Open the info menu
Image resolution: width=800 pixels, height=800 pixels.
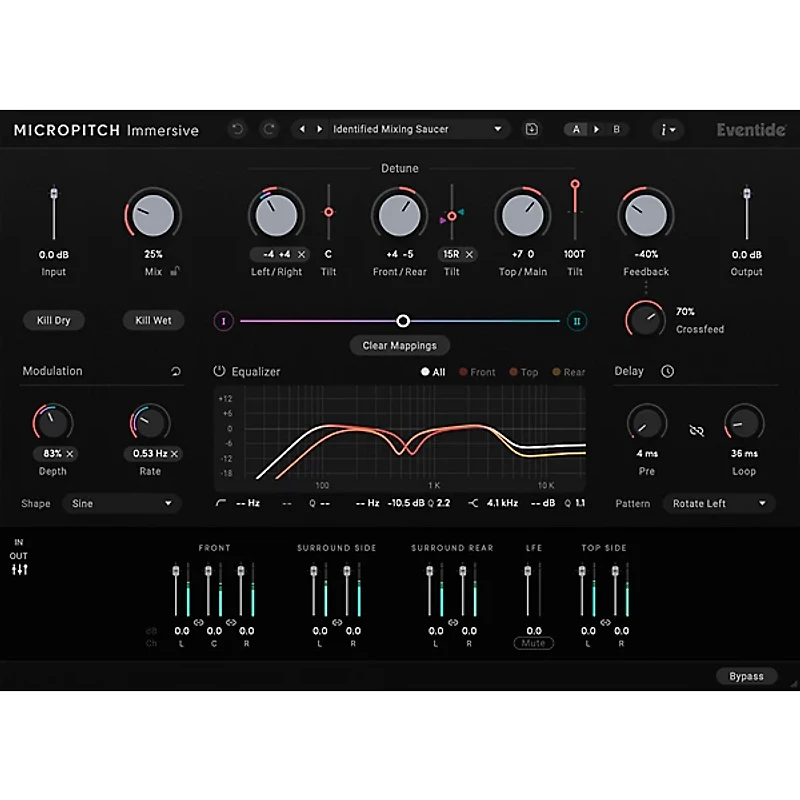click(x=667, y=130)
